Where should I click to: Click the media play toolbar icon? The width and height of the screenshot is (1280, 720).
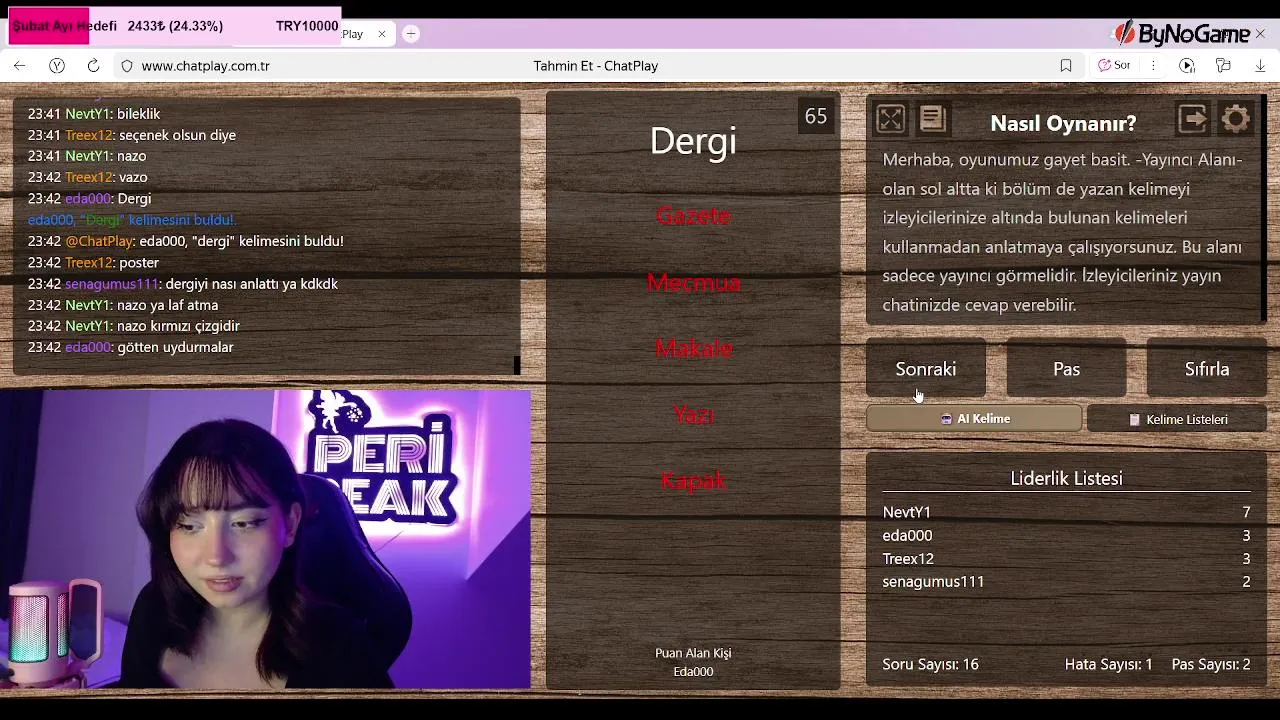coord(1187,66)
